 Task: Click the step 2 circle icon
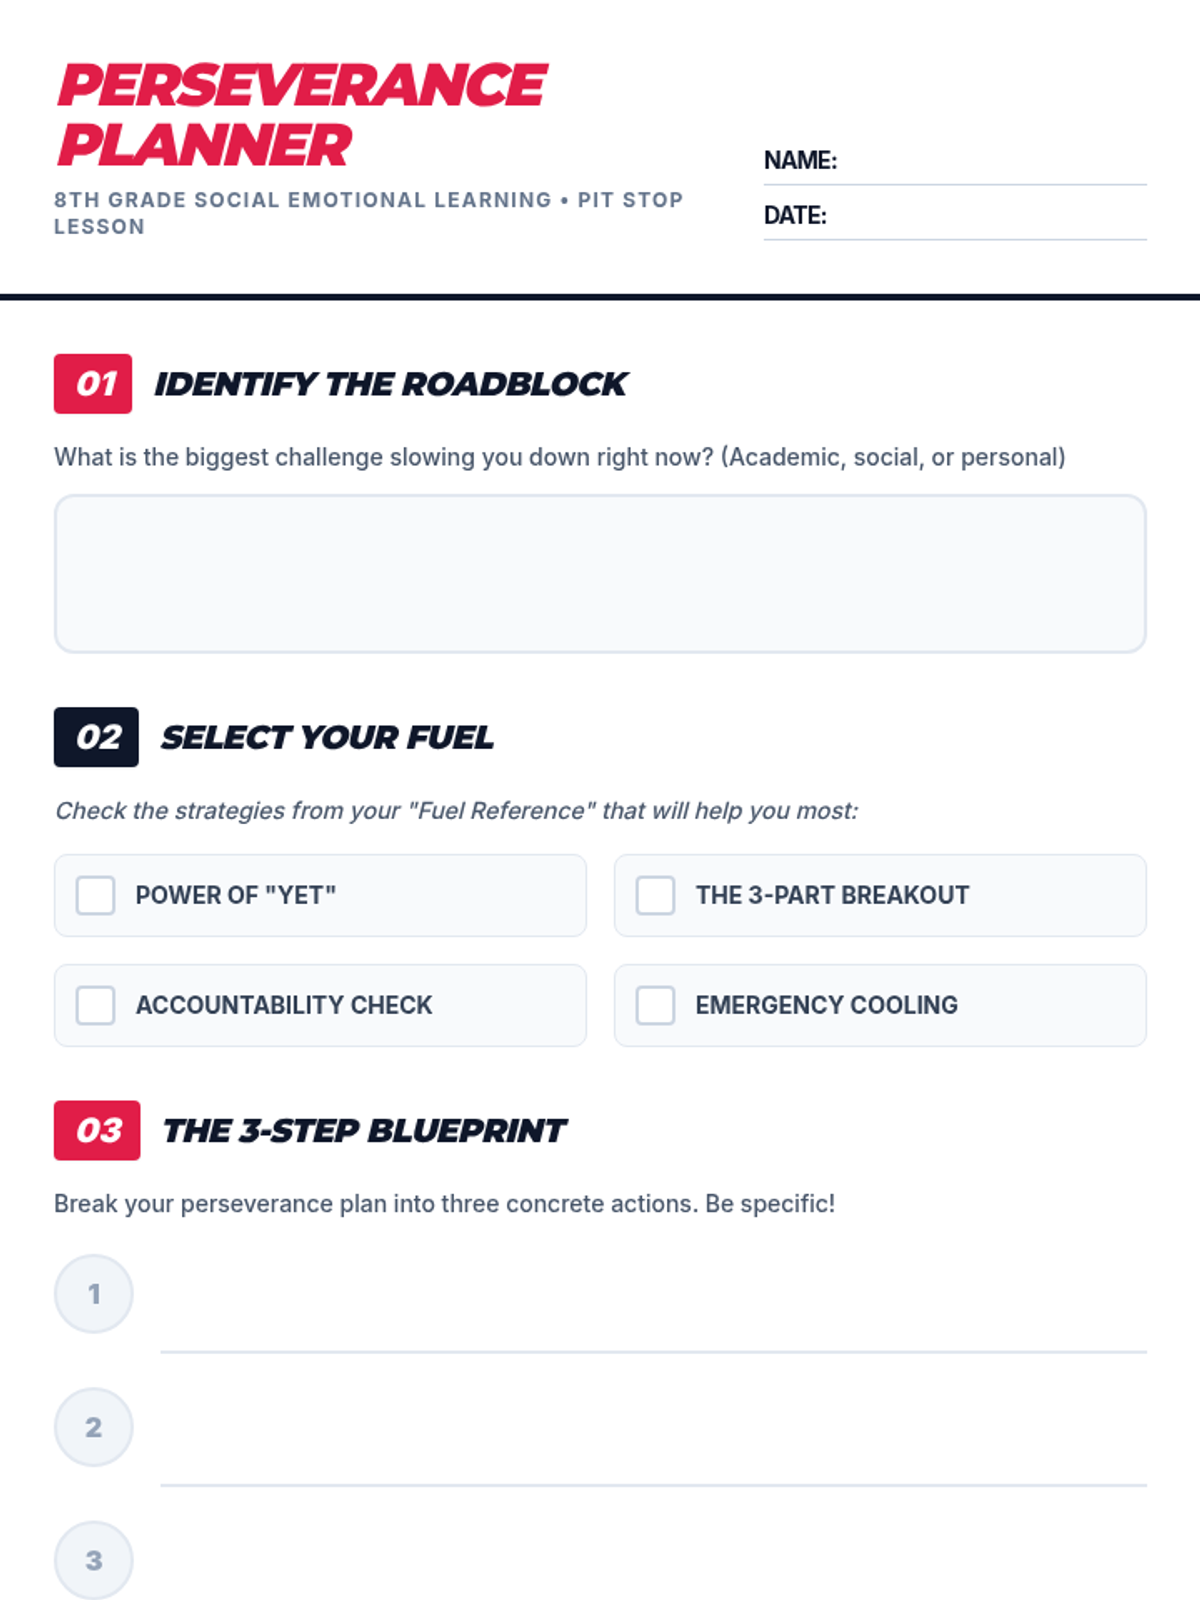[x=94, y=1427]
